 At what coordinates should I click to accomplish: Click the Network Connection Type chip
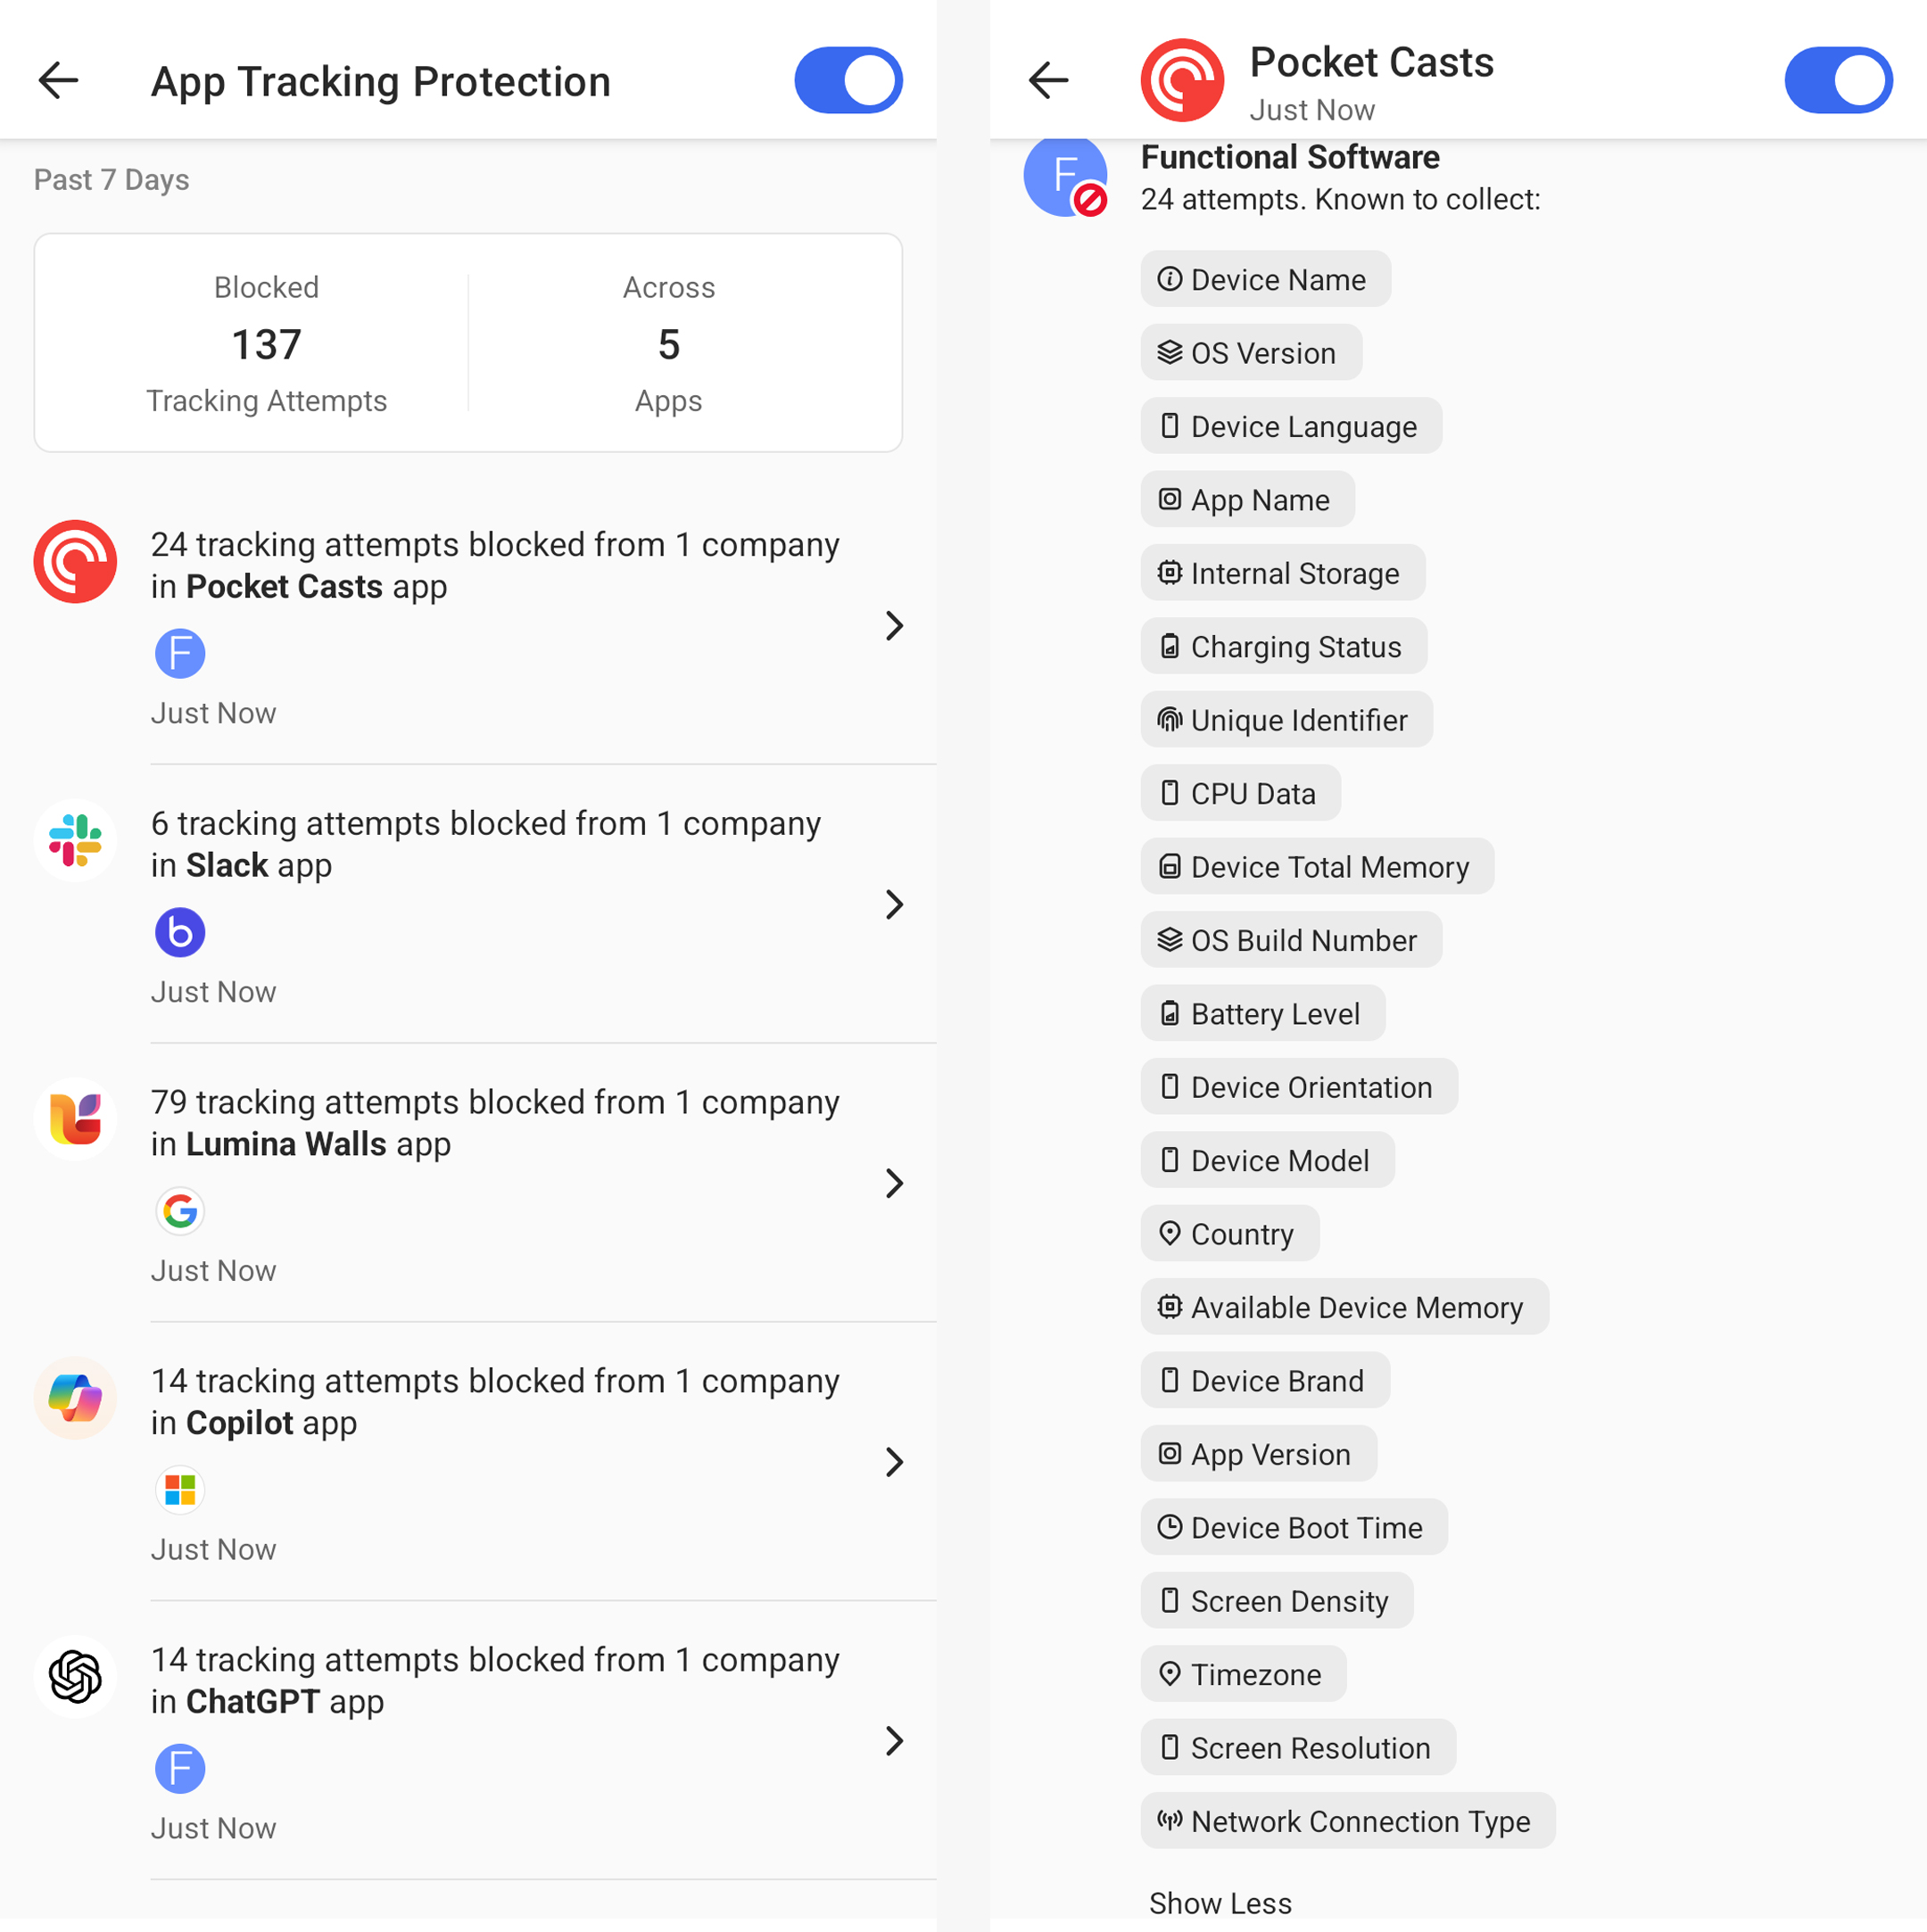tap(1347, 1821)
